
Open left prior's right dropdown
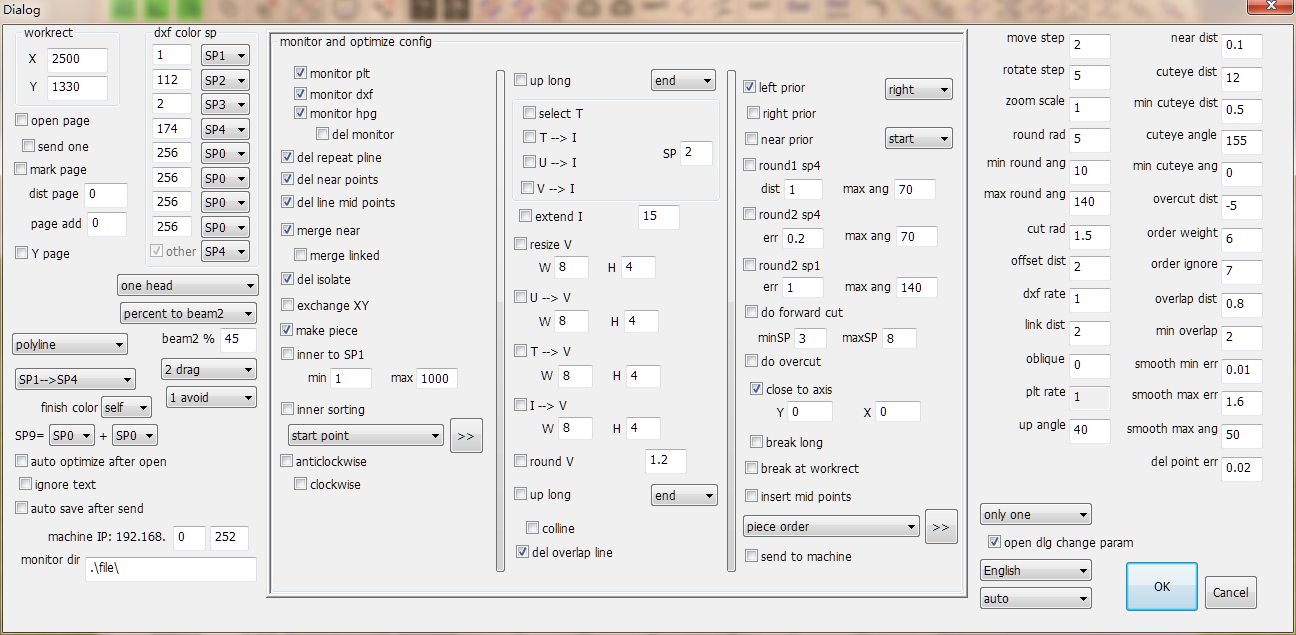[x=919, y=89]
